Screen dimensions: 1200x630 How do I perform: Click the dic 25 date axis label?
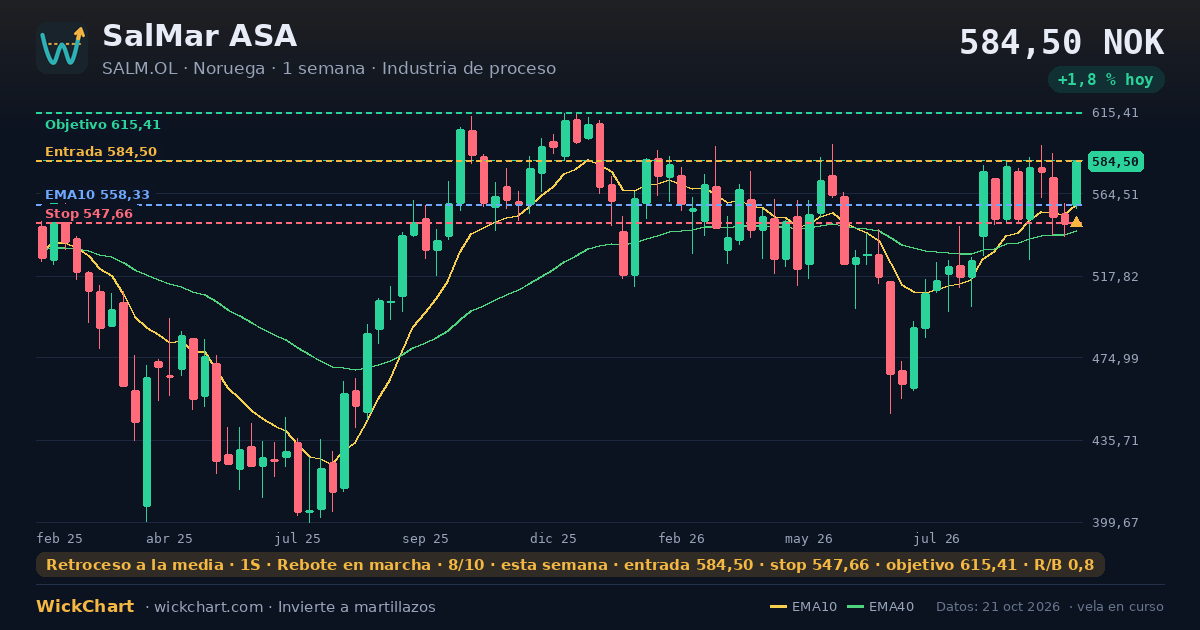point(553,538)
